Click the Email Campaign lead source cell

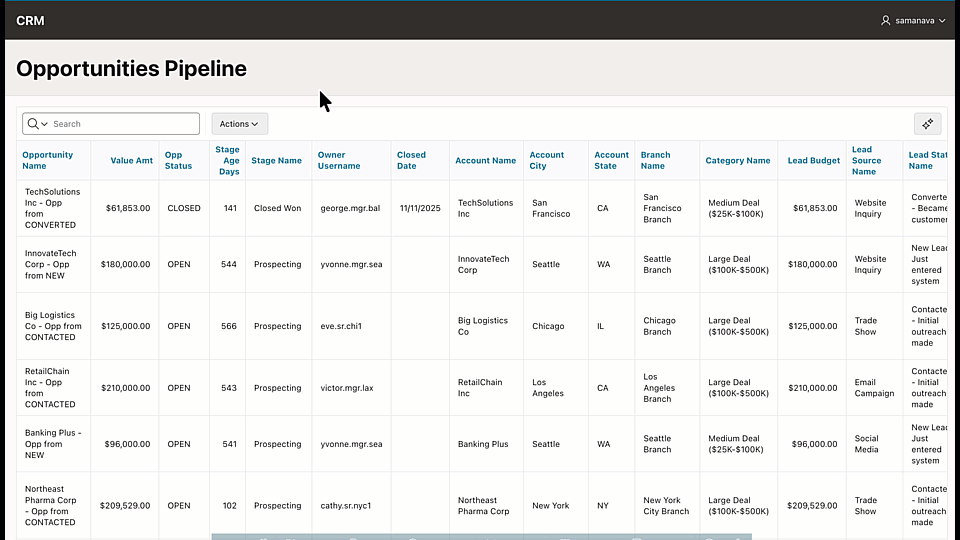[874, 388]
